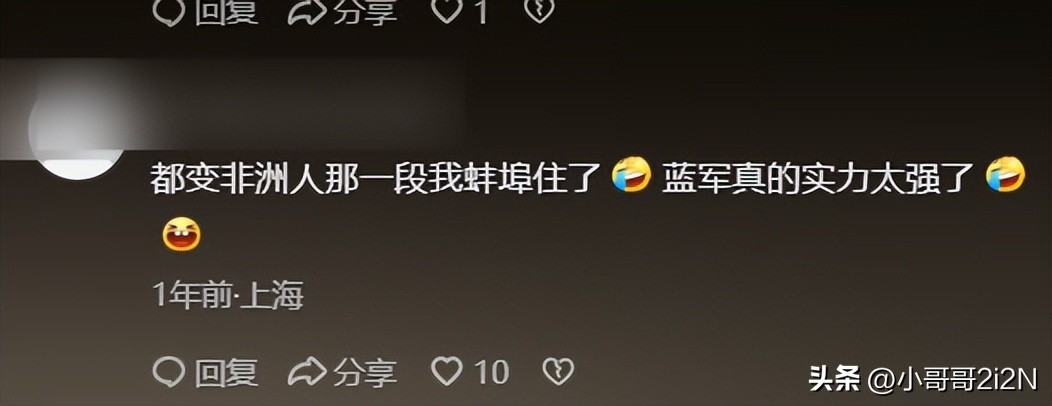The image size is (1052, 406).
Task: Click the share arrow icon beside 分享 in the bottom row
Action: pos(307,371)
